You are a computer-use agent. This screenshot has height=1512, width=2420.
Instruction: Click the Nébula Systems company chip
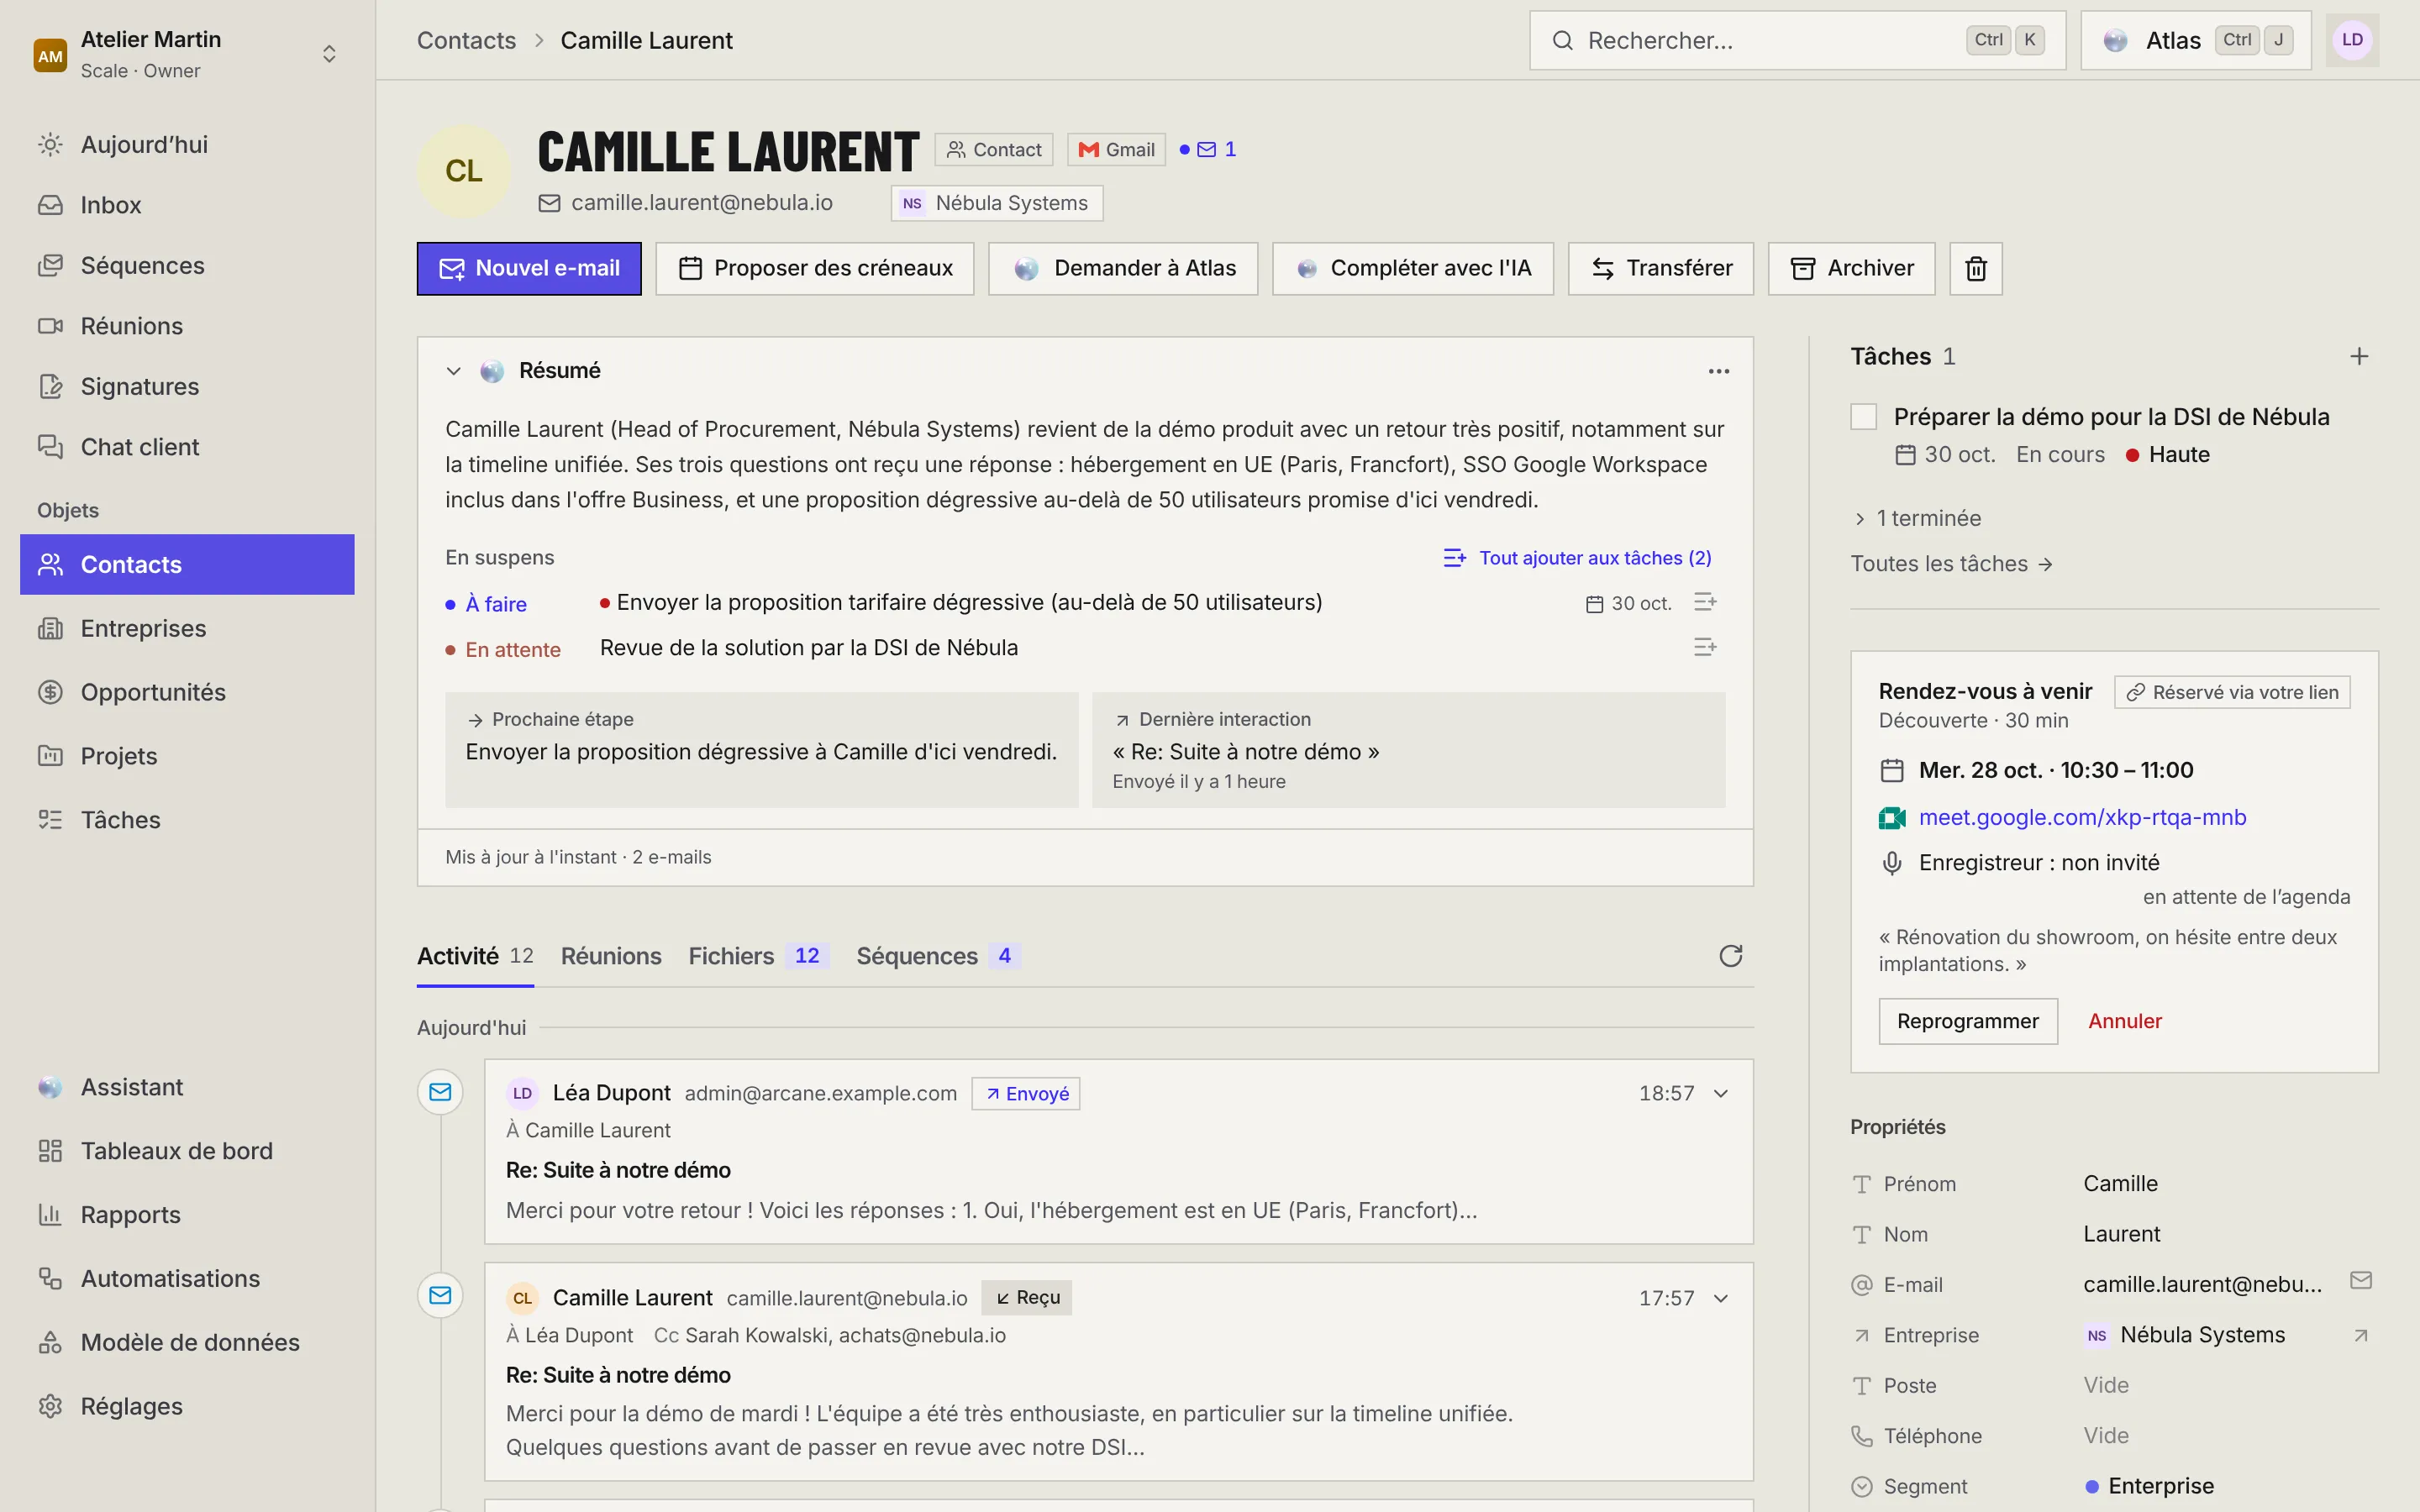(x=997, y=203)
